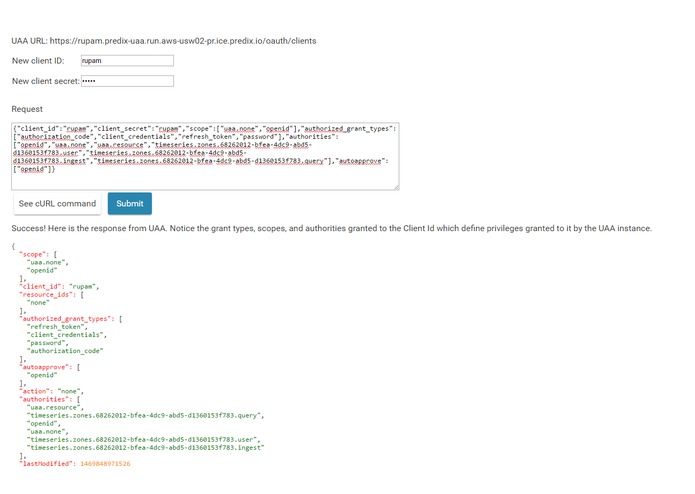Open the See cURL command button
The height and width of the screenshot is (494, 695).
pyautogui.click(x=57, y=204)
